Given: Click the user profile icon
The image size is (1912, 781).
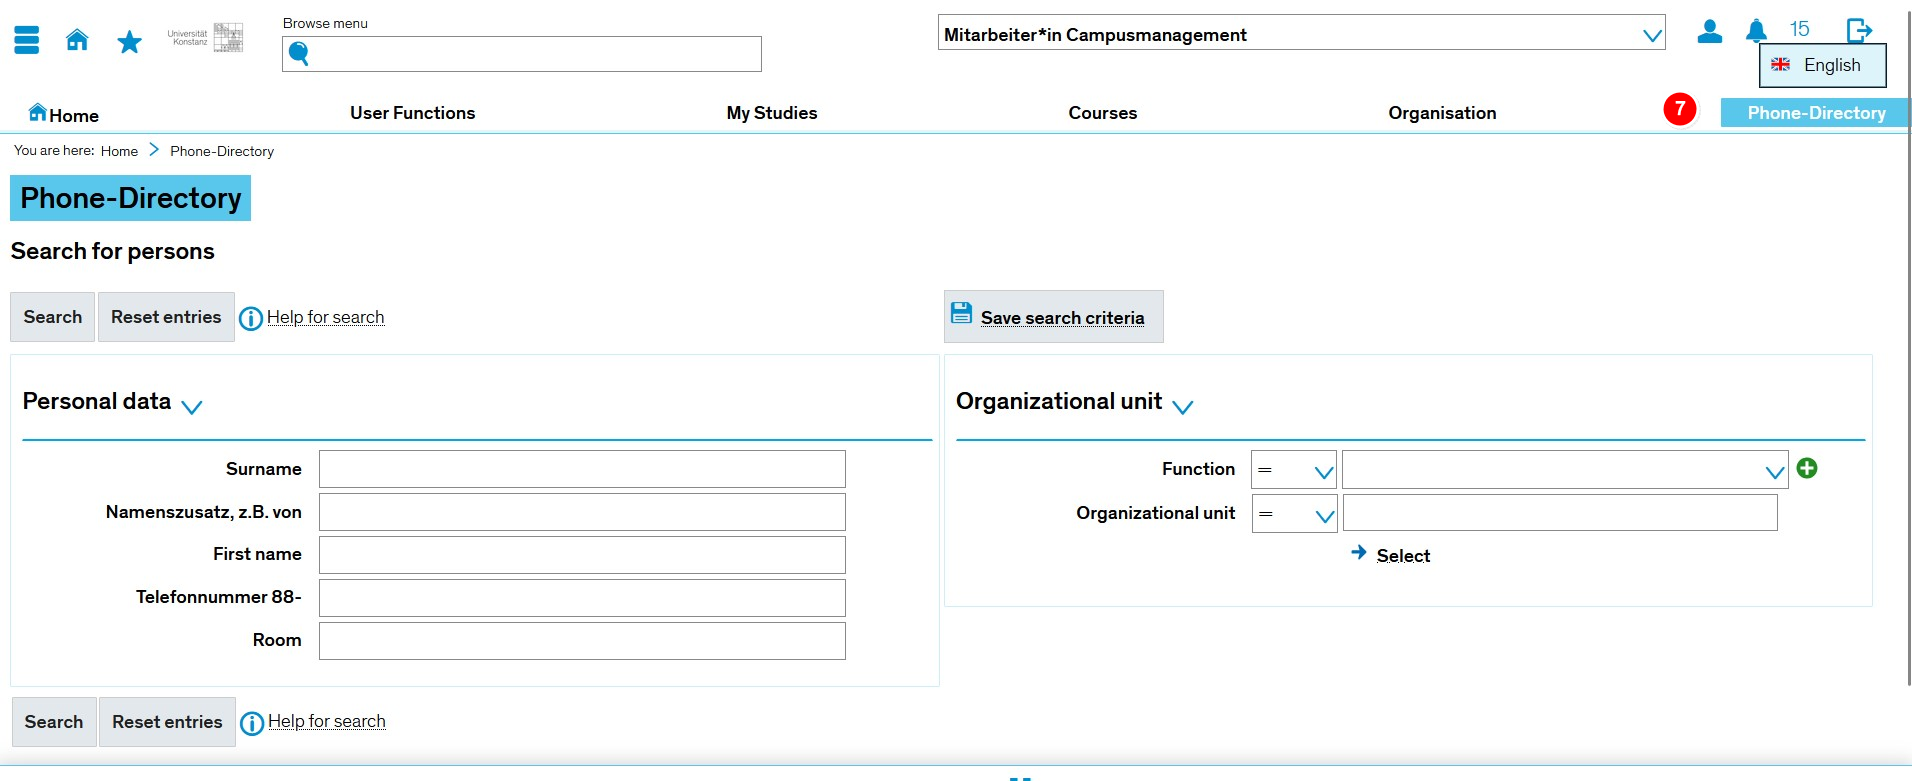Looking at the screenshot, I should [x=1709, y=32].
